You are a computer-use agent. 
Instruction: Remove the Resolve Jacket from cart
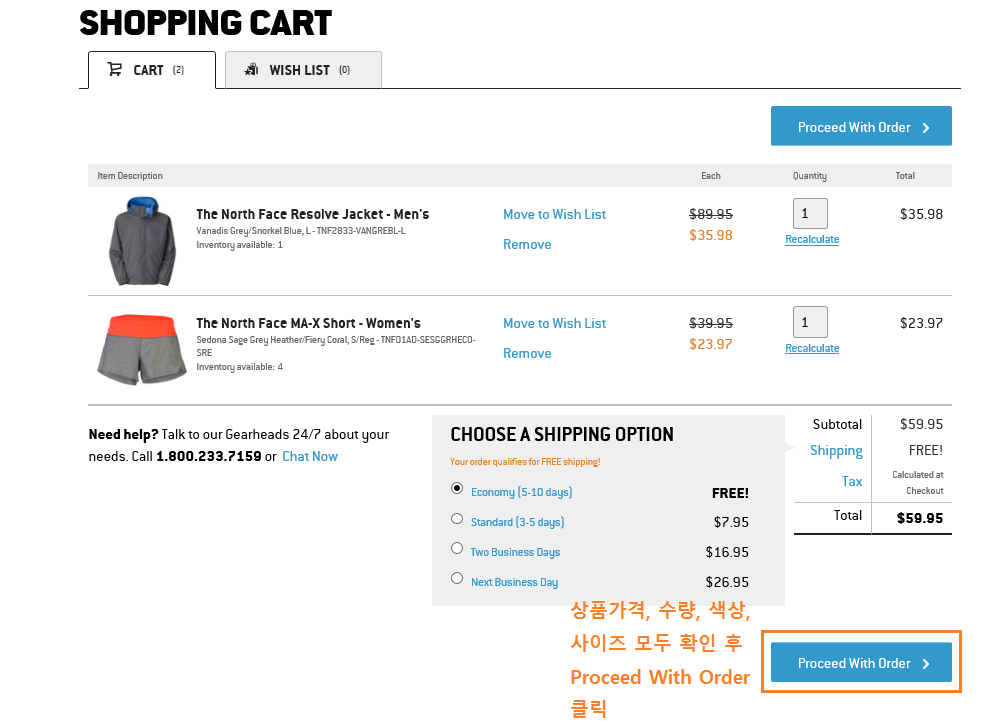pos(527,245)
